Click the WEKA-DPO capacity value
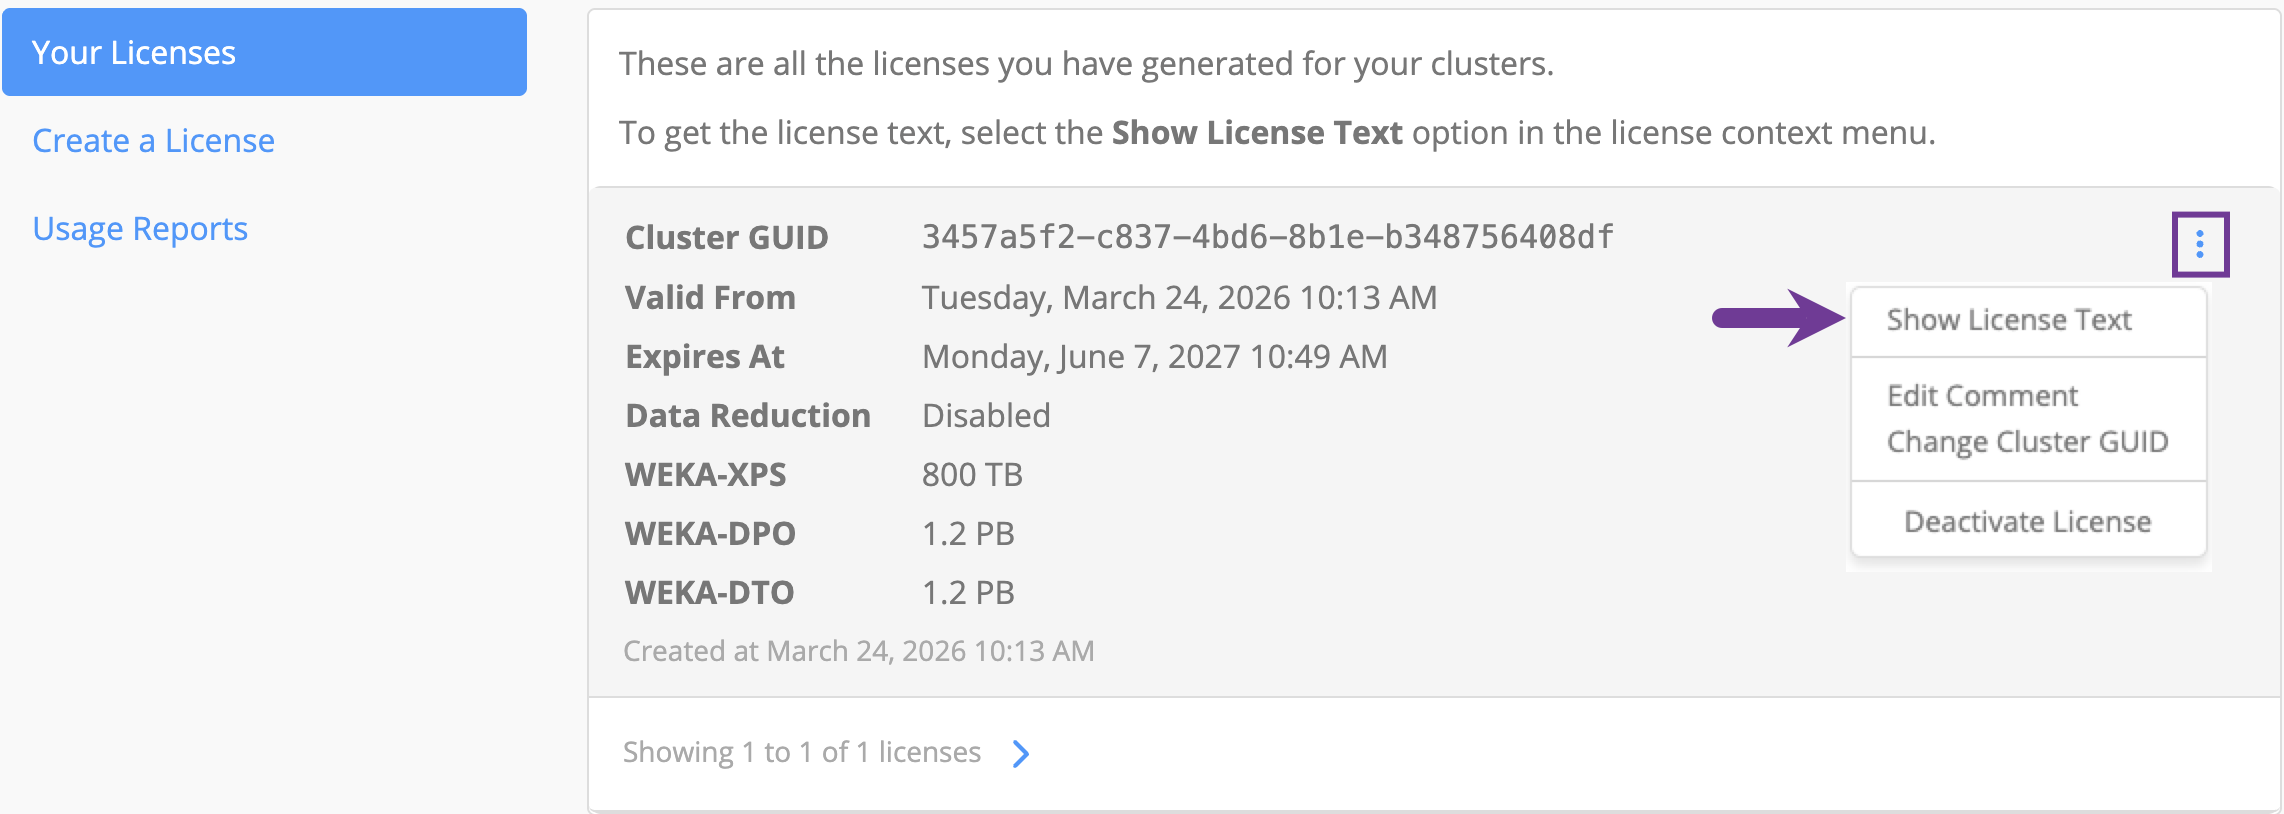This screenshot has width=2284, height=814. [x=968, y=533]
